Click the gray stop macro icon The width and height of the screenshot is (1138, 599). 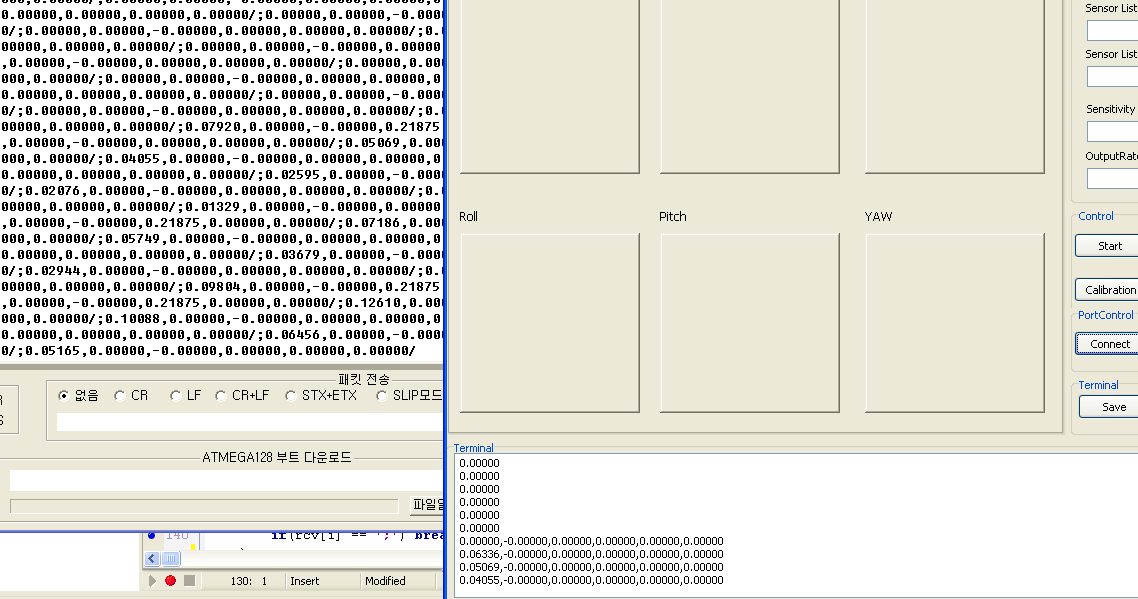click(189, 581)
